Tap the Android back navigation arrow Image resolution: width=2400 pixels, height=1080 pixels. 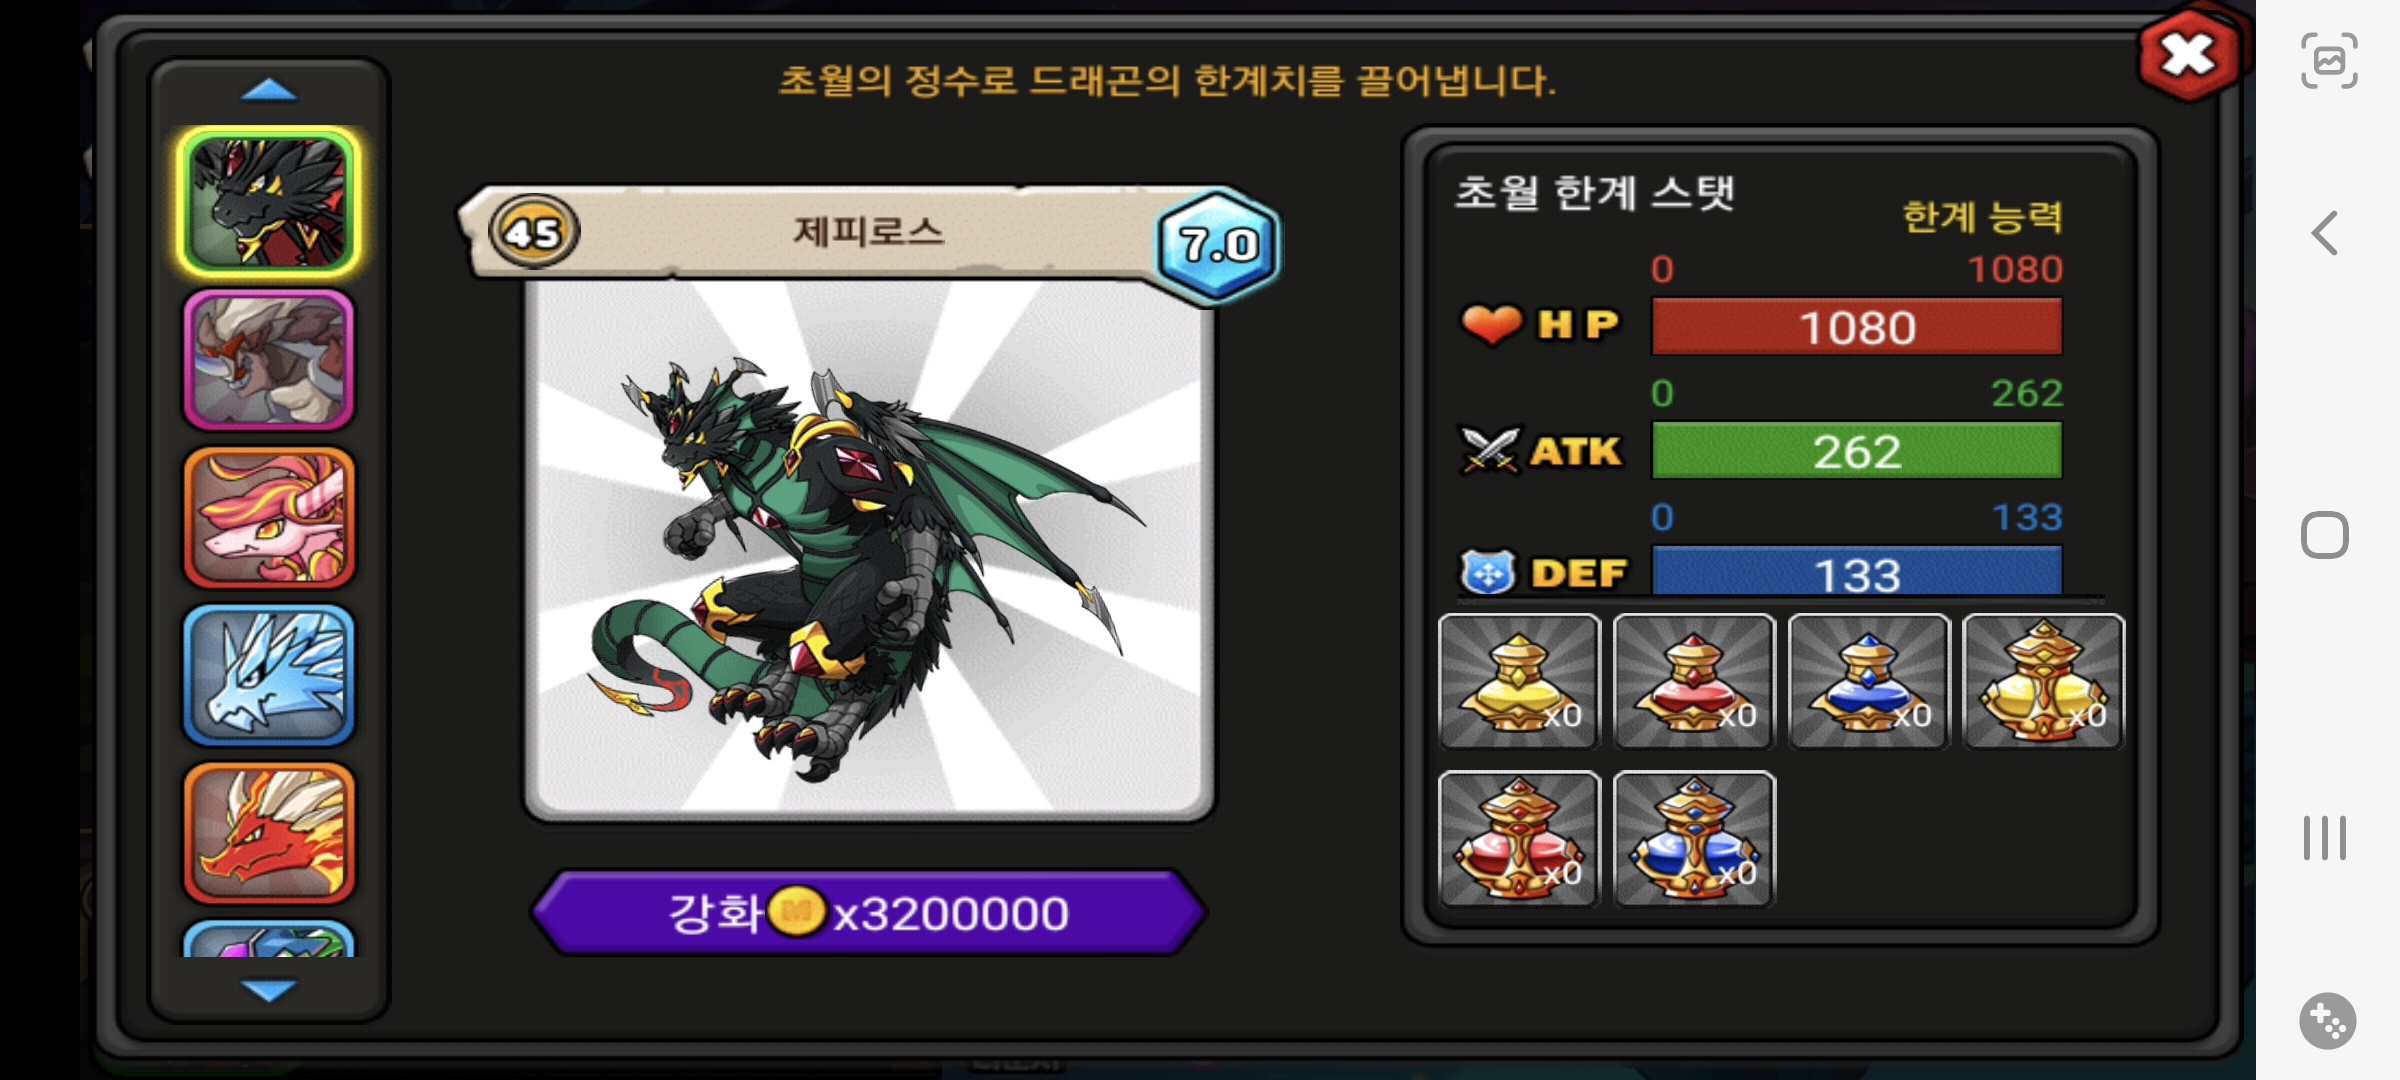(x=2326, y=233)
